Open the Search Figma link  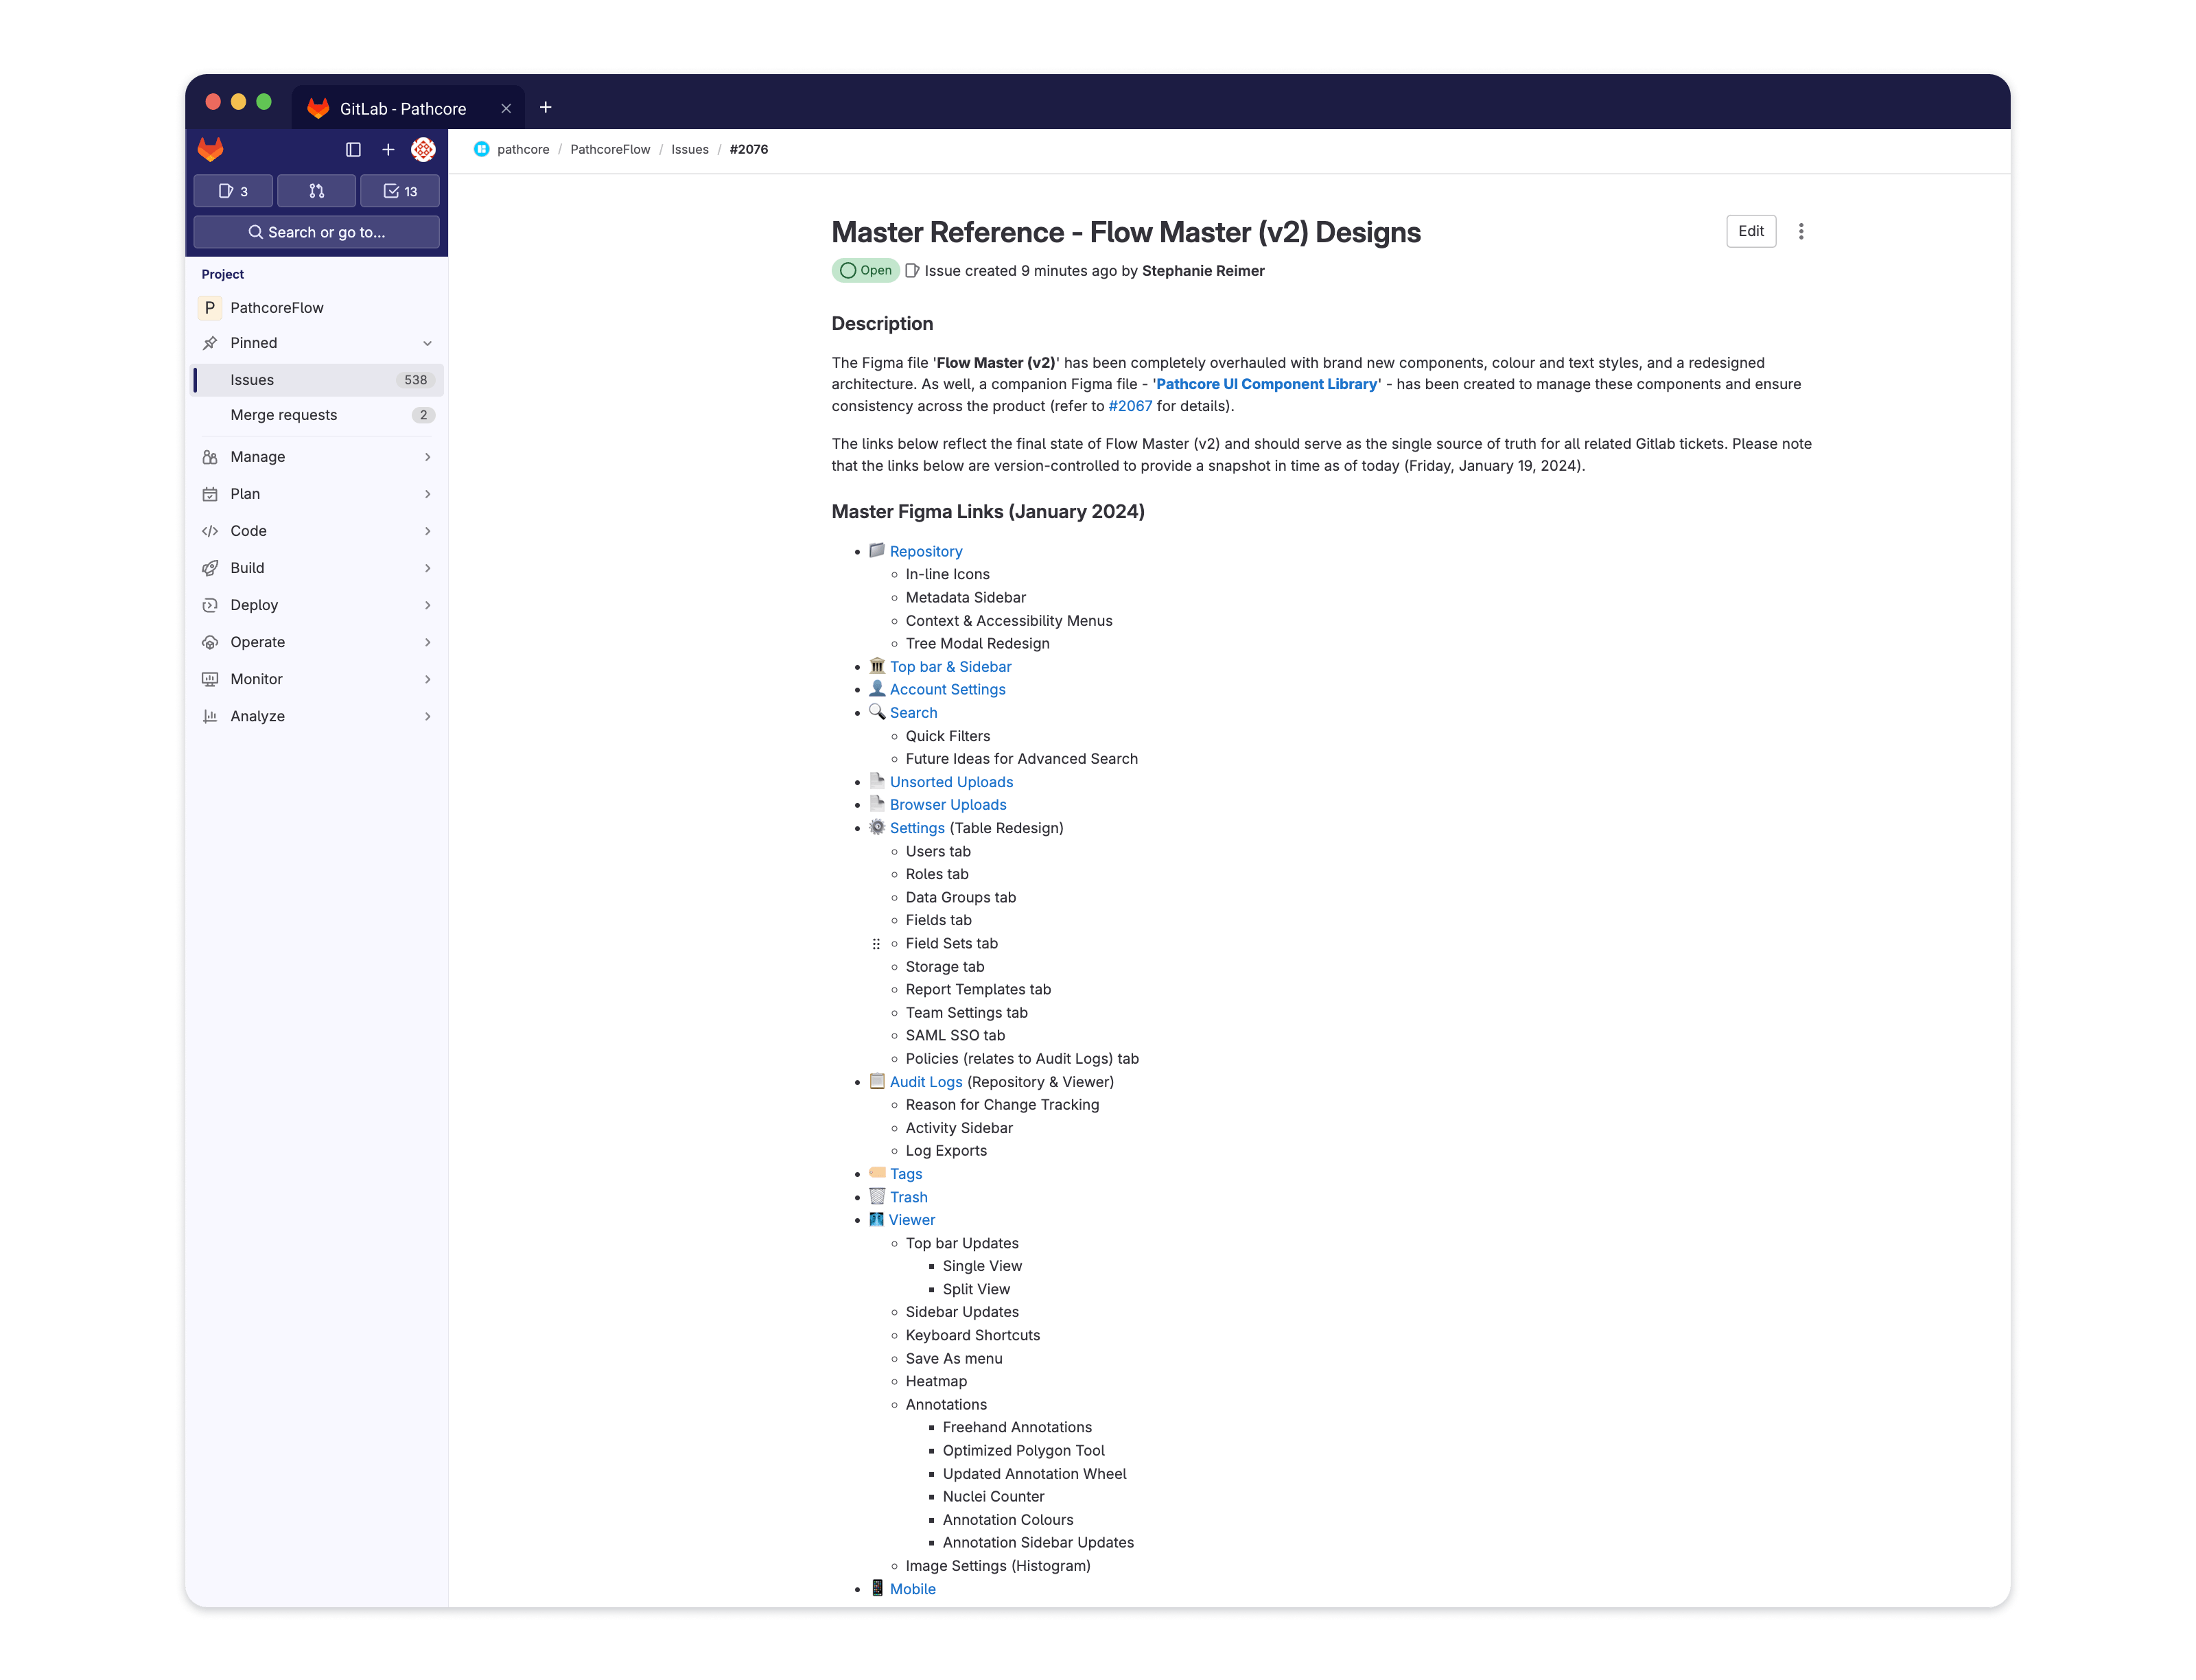pos(913,713)
